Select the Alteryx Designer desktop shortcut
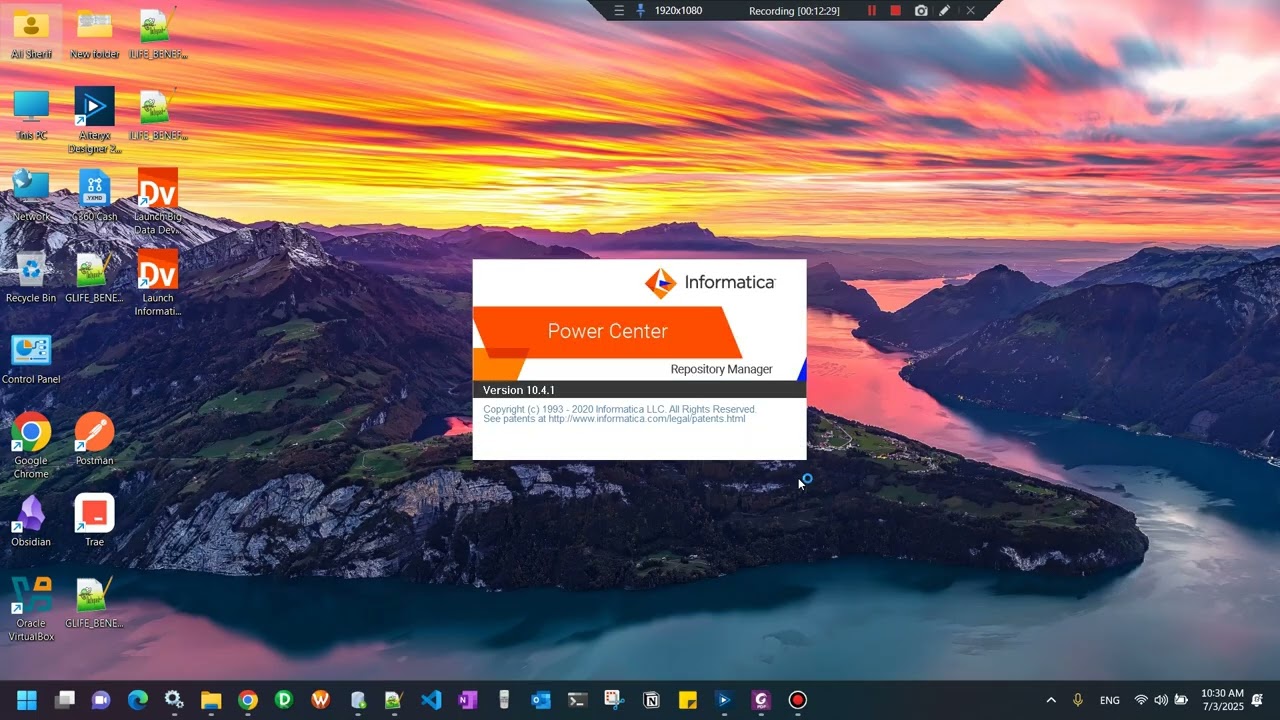 [94, 120]
